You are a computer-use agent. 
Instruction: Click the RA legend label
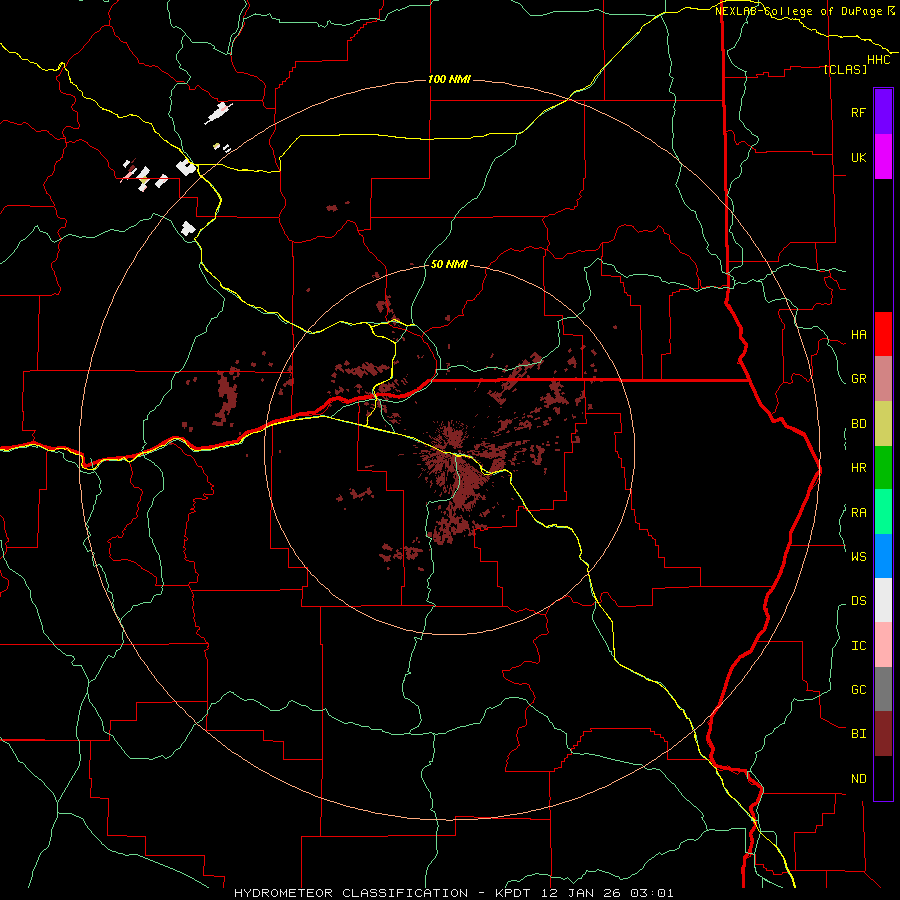click(858, 512)
